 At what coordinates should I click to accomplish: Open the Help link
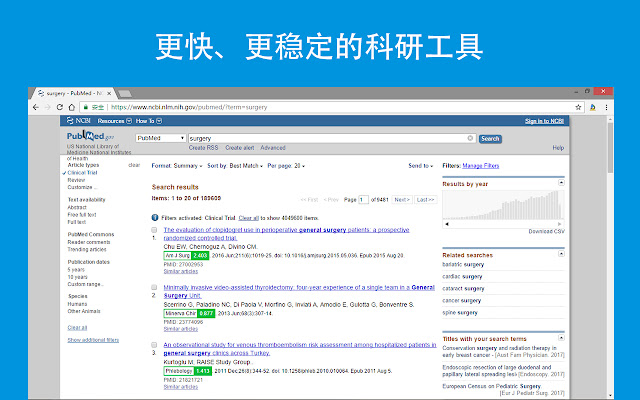click(x=558, y=148)
